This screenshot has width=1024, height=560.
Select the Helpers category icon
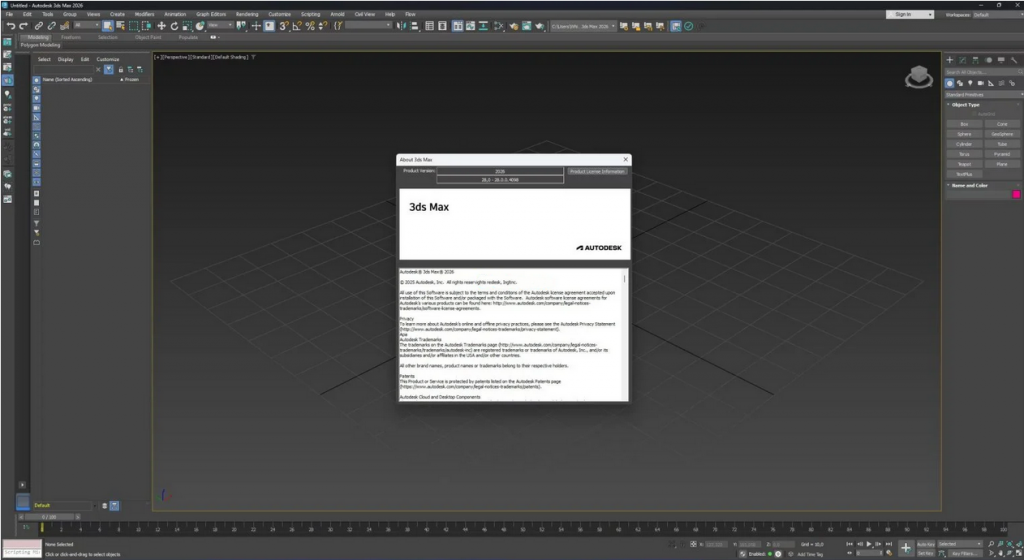tap(991, 84)
